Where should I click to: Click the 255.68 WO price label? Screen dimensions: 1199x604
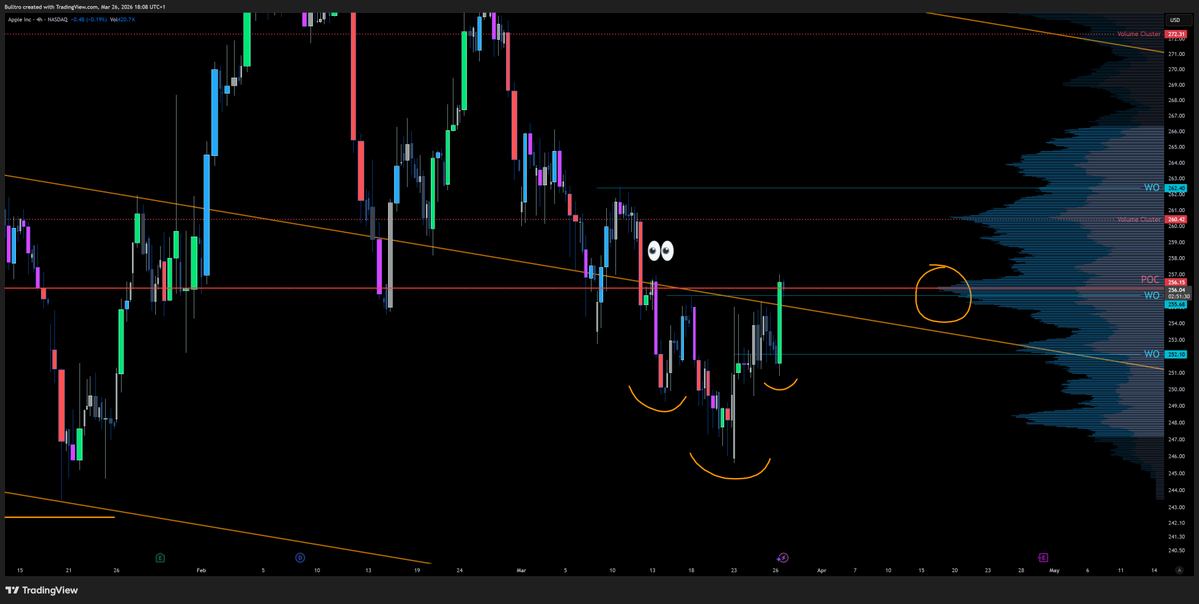click(1175, 304)
